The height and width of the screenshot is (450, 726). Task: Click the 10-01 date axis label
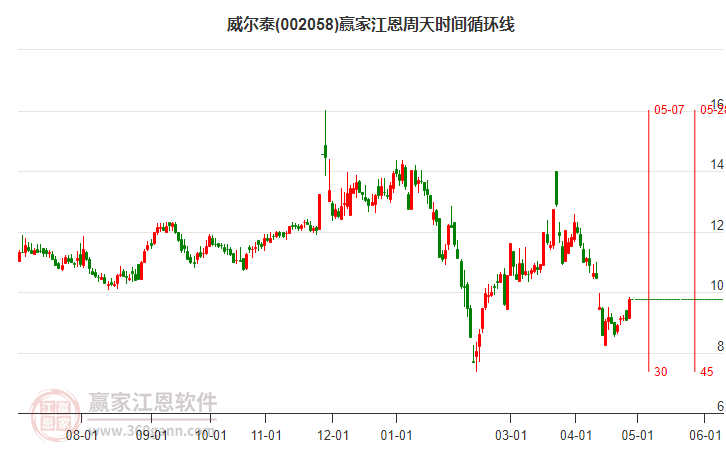point(211,435)
